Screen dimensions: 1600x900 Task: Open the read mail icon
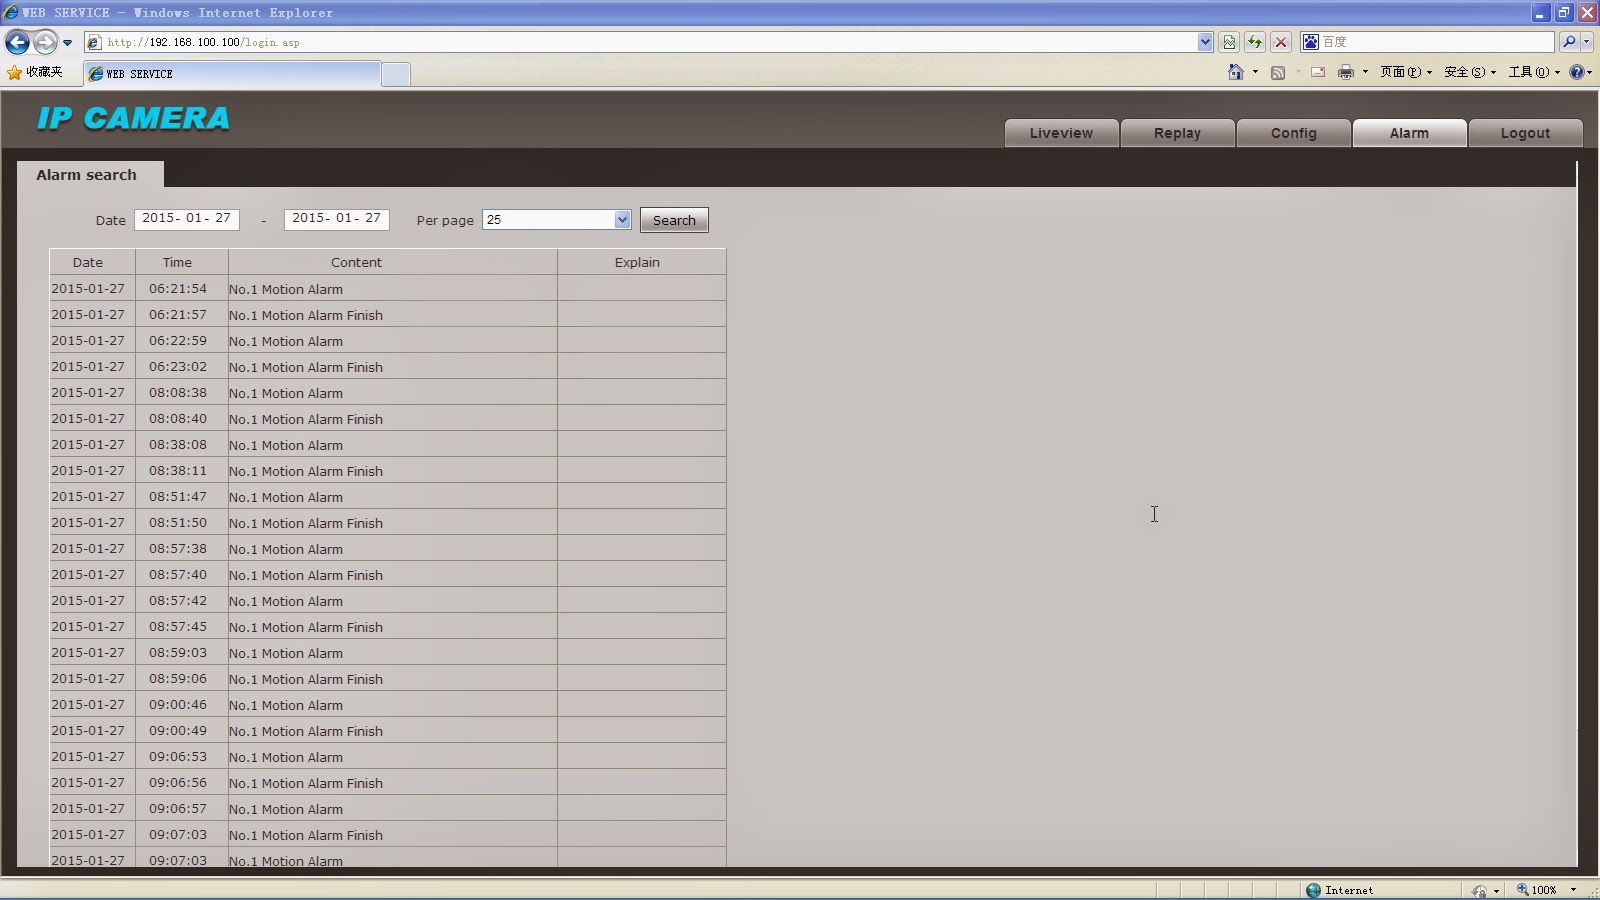[1317, 72]
